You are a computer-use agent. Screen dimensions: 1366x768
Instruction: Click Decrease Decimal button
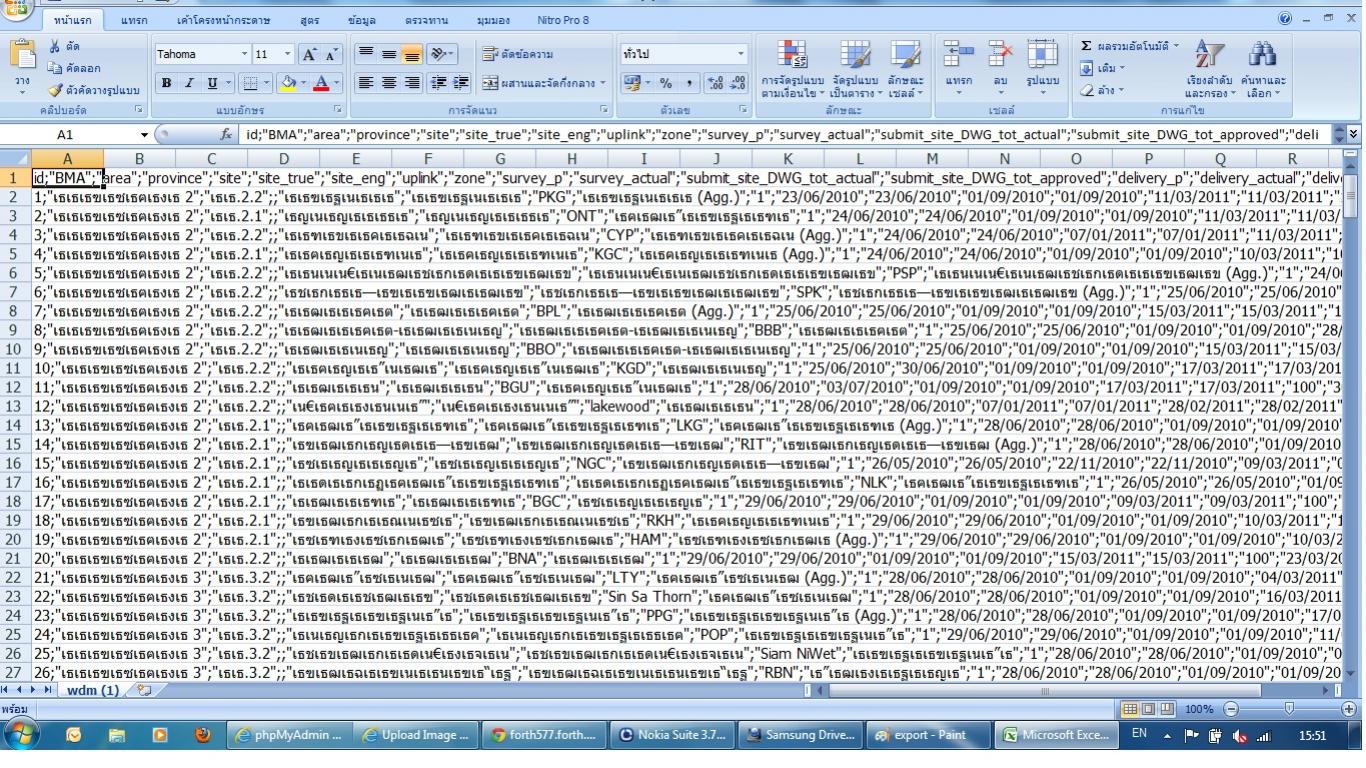tap(738, 84)
